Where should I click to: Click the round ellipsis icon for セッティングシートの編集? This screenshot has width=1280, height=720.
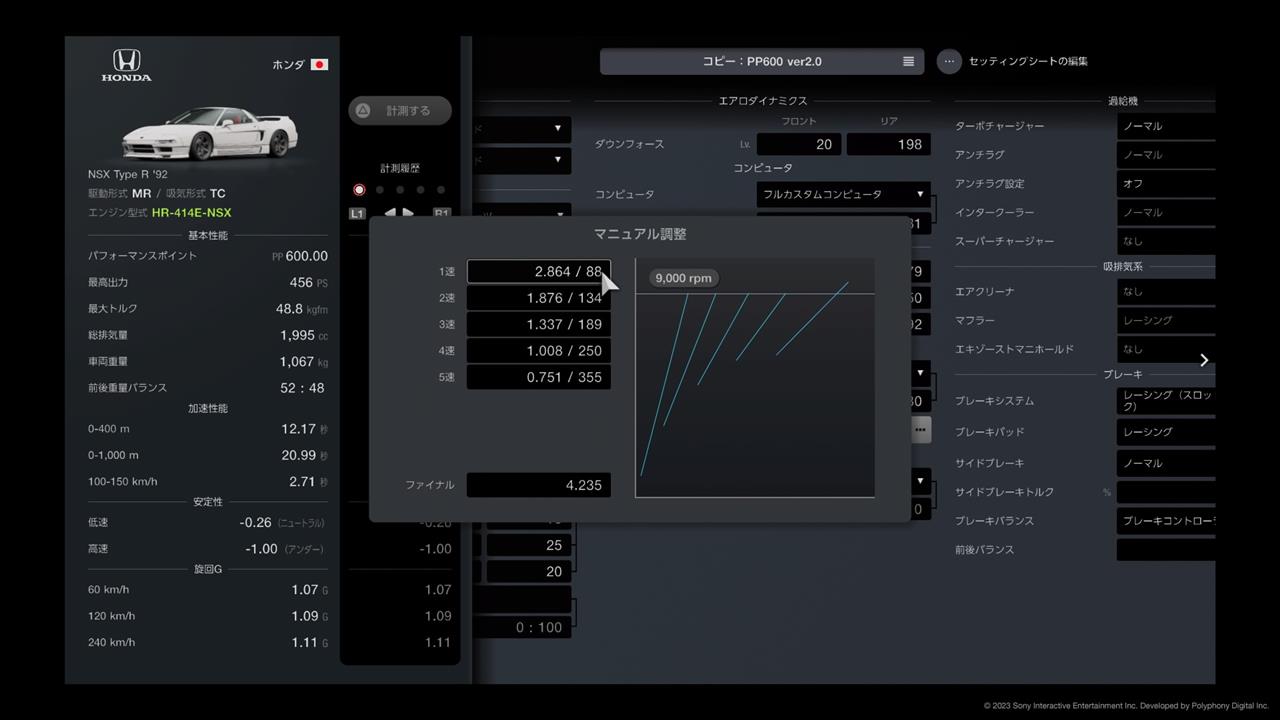[949, 61]
